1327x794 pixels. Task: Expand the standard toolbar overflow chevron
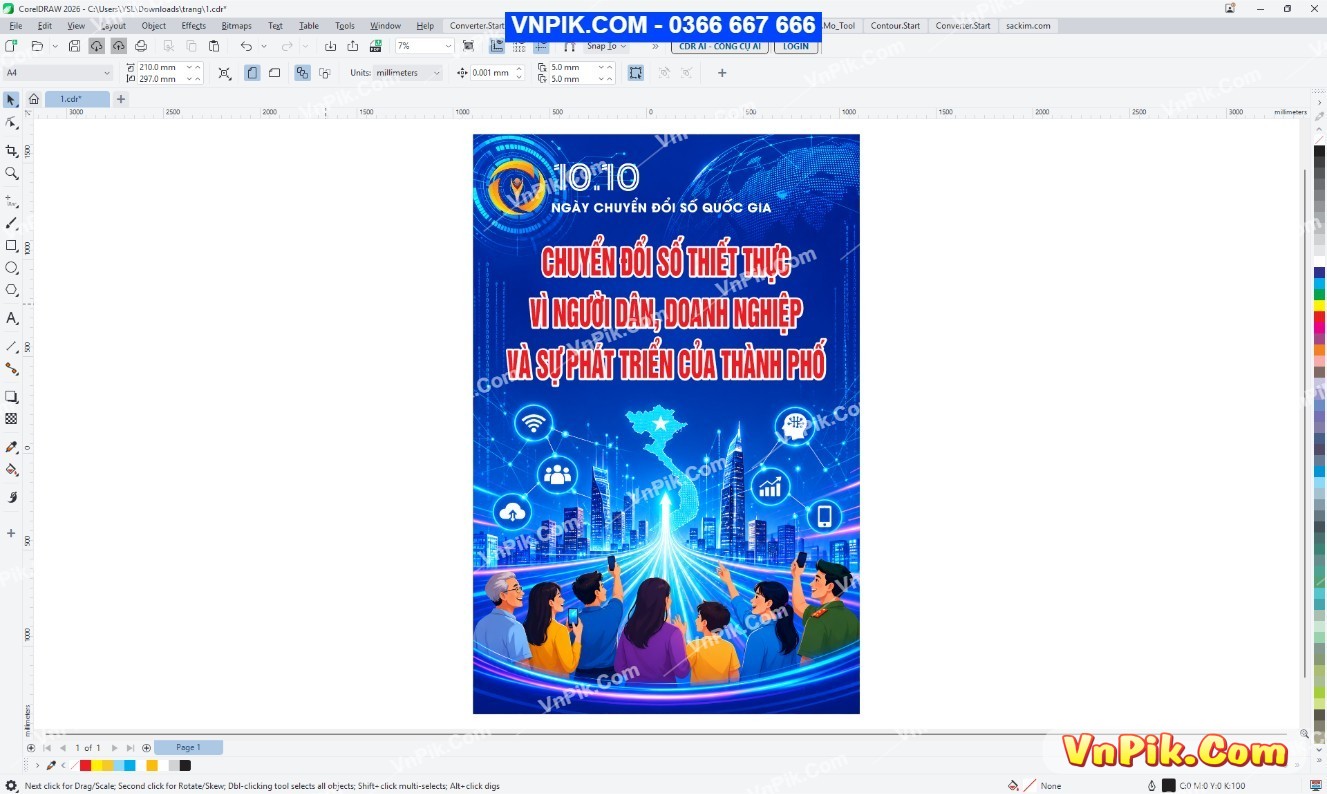click(655, 46)
